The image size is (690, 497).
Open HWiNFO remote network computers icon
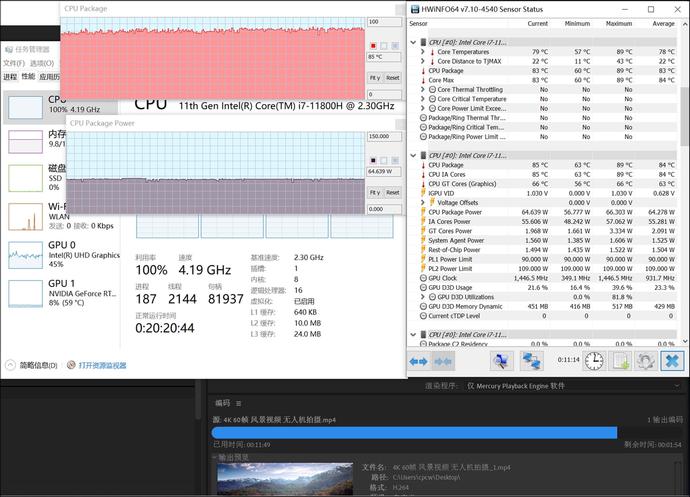(x=532, y=361)
